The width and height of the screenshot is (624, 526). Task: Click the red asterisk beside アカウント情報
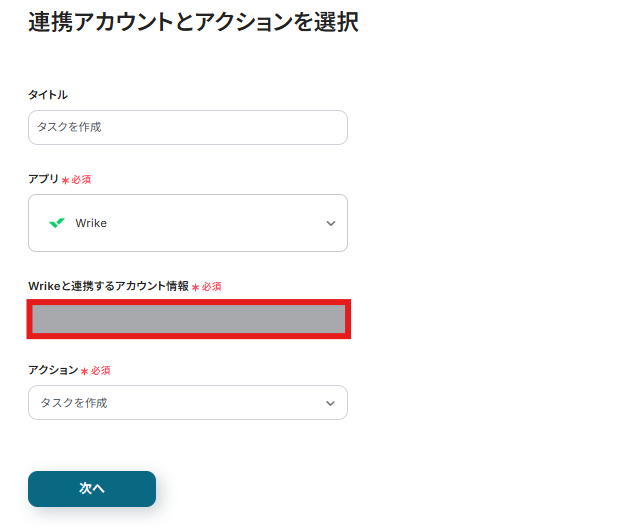pos(196,287)
